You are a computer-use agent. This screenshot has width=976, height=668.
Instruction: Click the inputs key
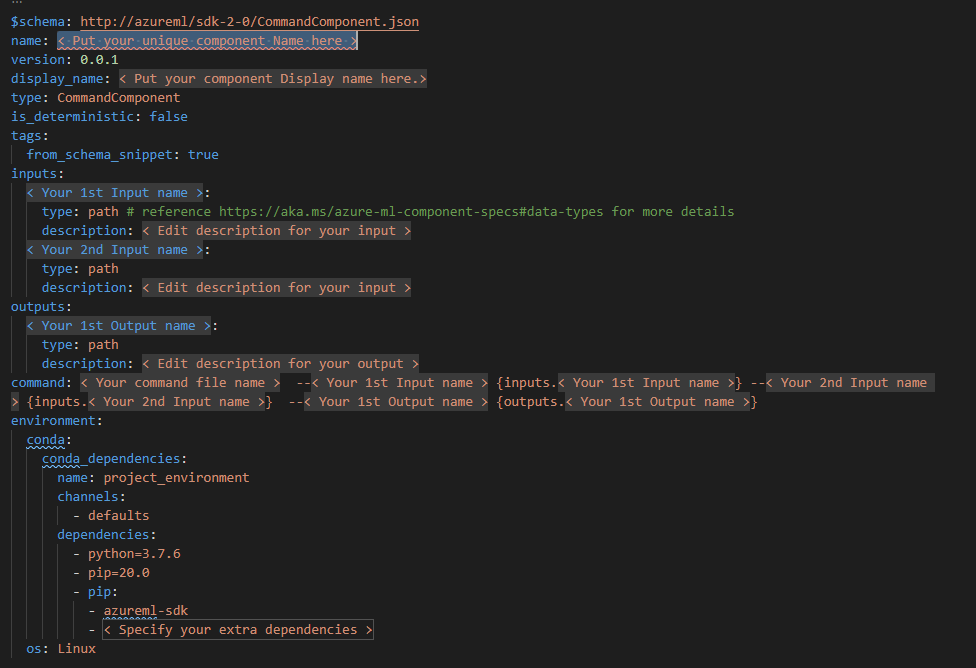click(34, 174)
